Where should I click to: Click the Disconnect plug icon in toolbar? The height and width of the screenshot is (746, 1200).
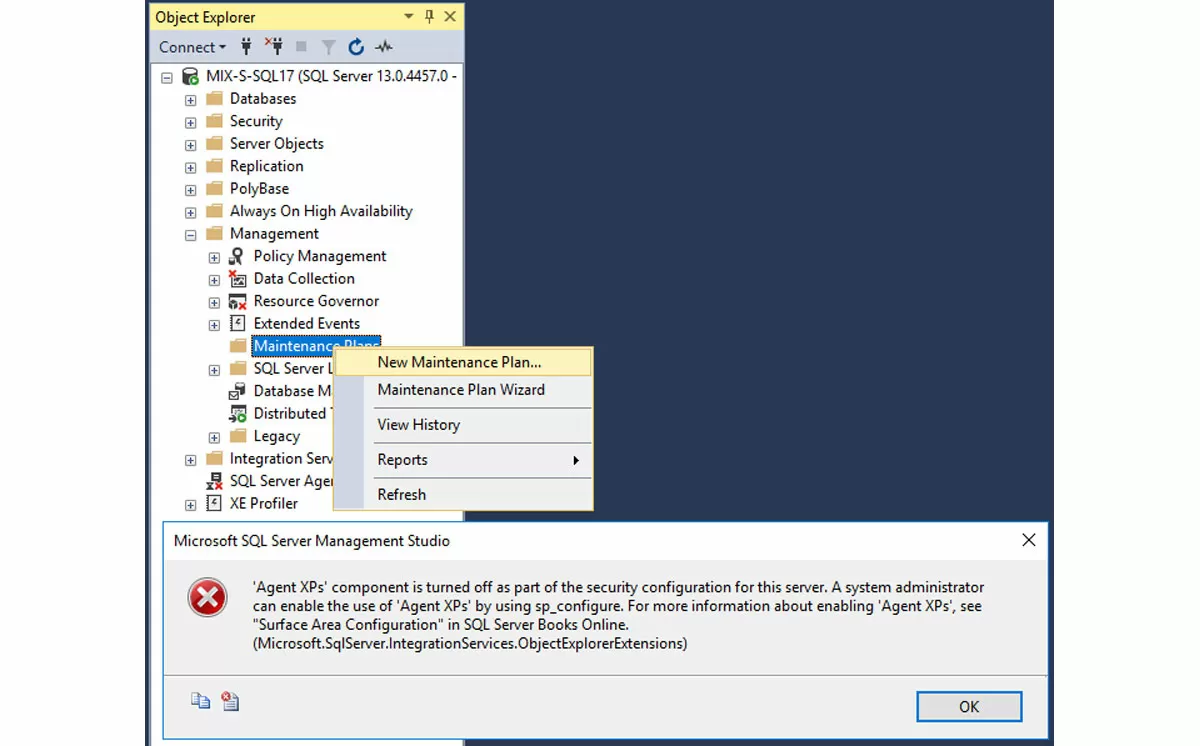(x=273, y=47)
